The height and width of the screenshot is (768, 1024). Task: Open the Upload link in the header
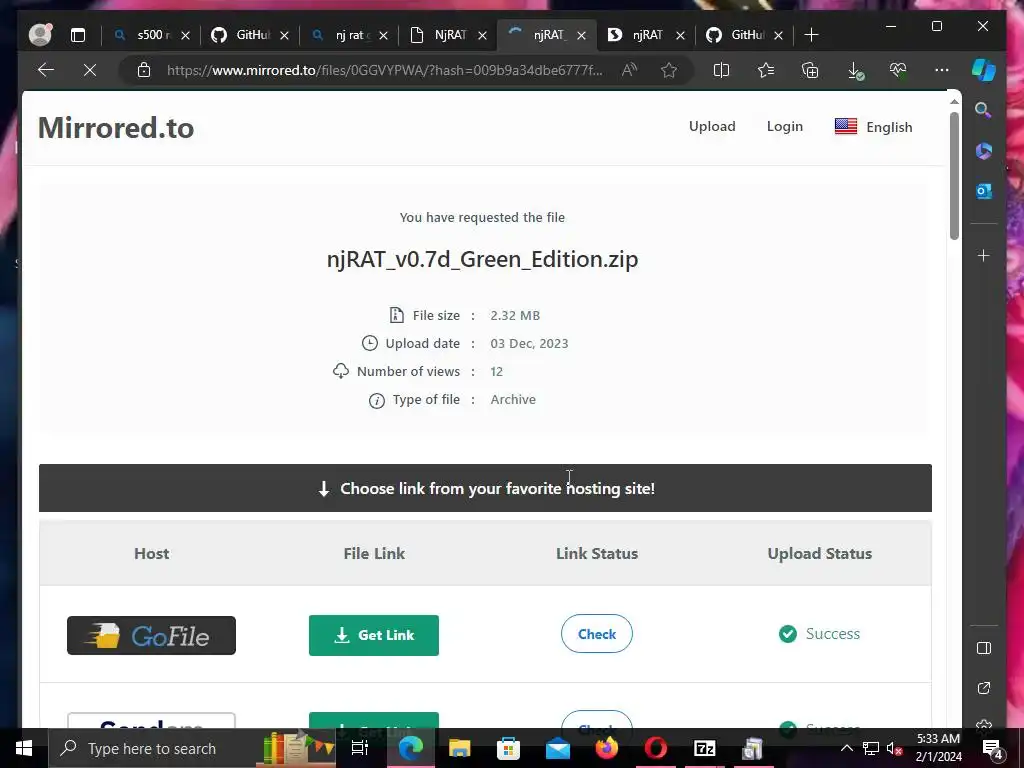712,126
